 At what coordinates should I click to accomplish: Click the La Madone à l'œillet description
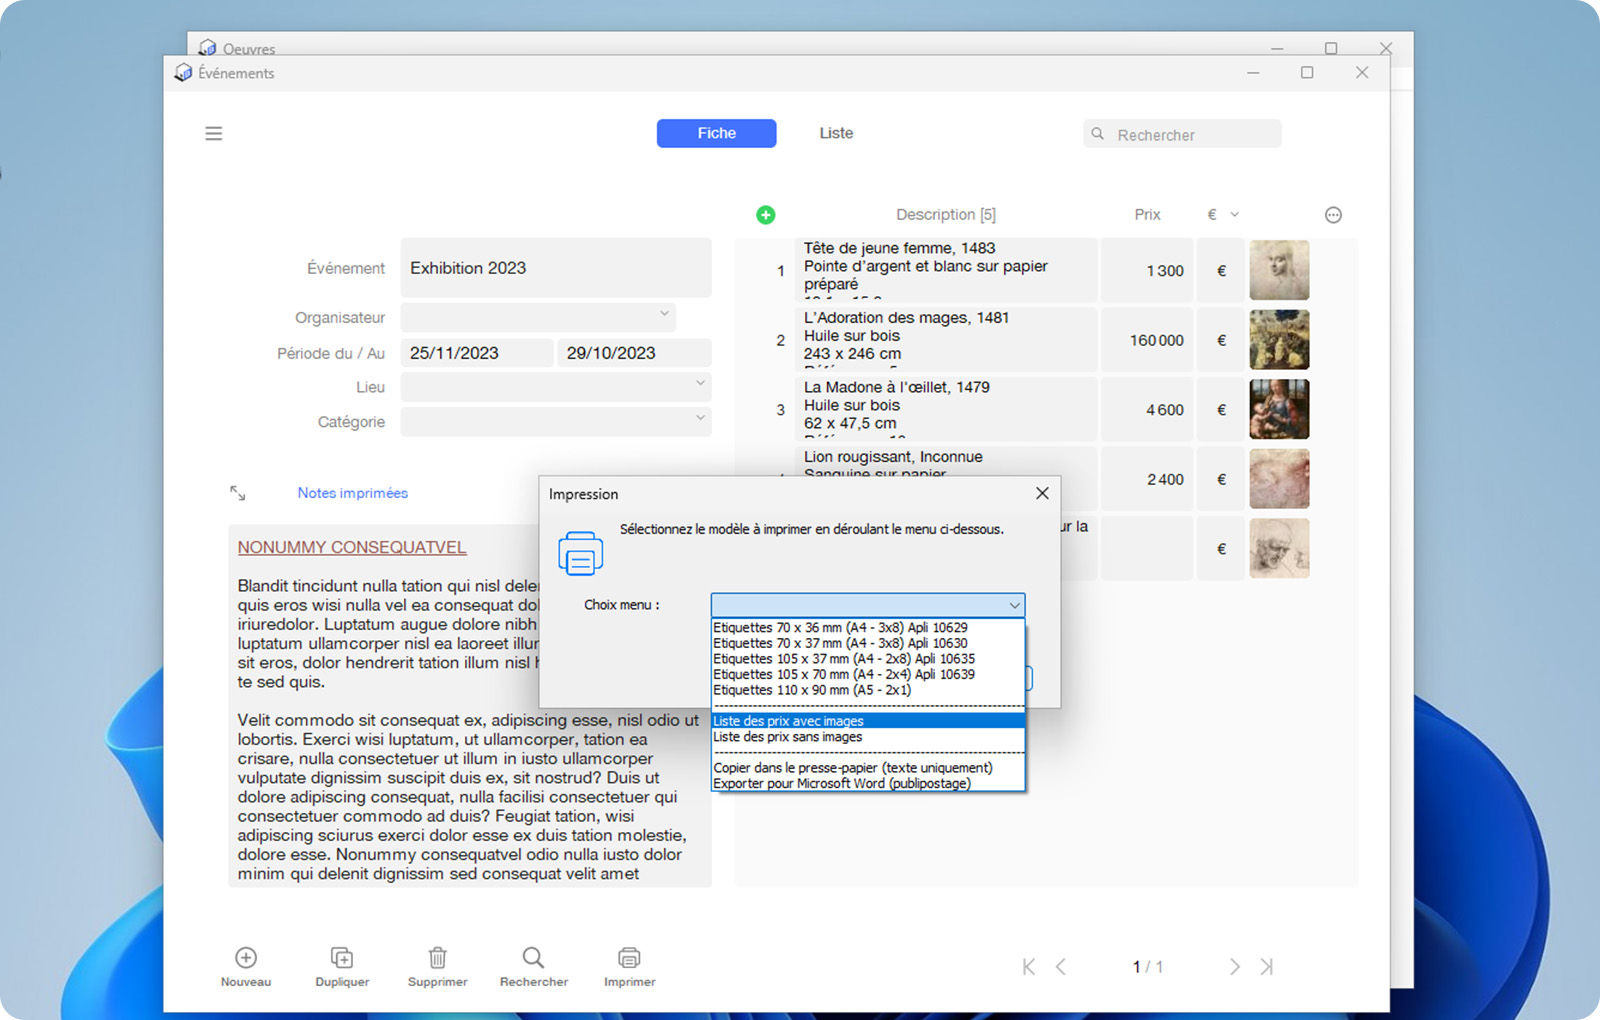946,409
